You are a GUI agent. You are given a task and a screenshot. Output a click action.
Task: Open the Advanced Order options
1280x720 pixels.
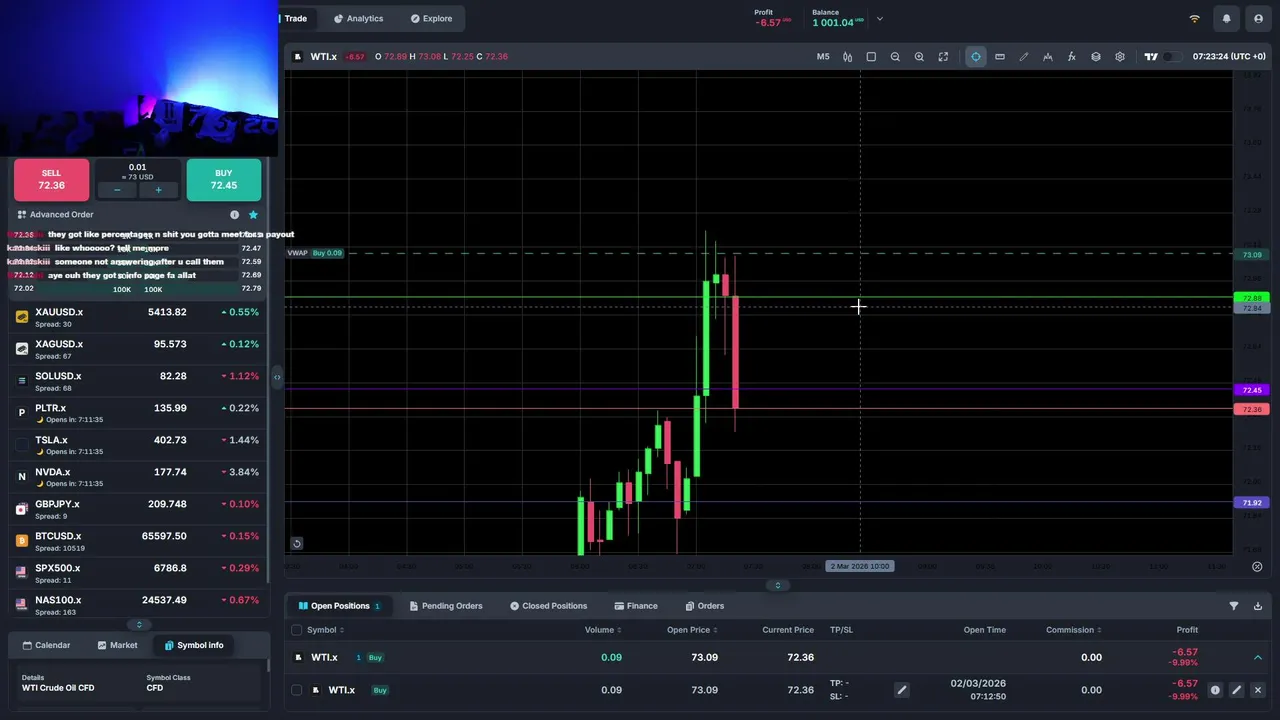pyautogui.click(x=56, y=214)
